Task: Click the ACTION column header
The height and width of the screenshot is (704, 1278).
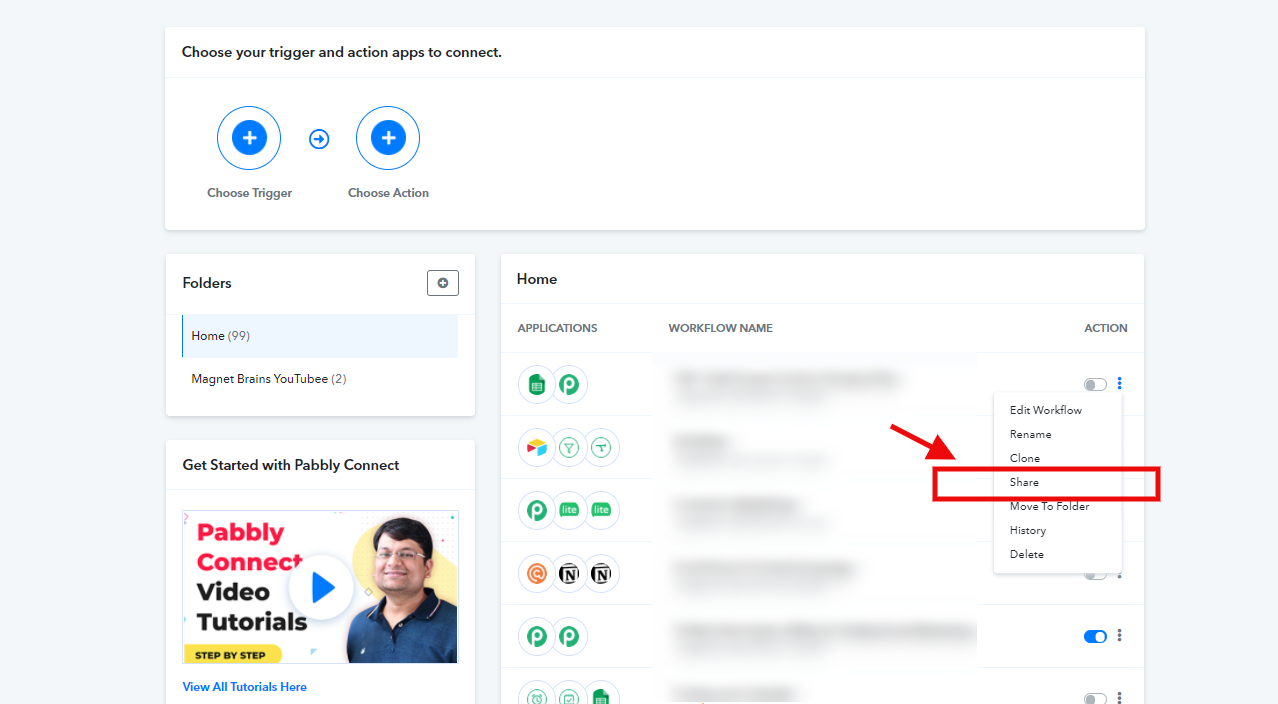Action: coord(1106,328)
